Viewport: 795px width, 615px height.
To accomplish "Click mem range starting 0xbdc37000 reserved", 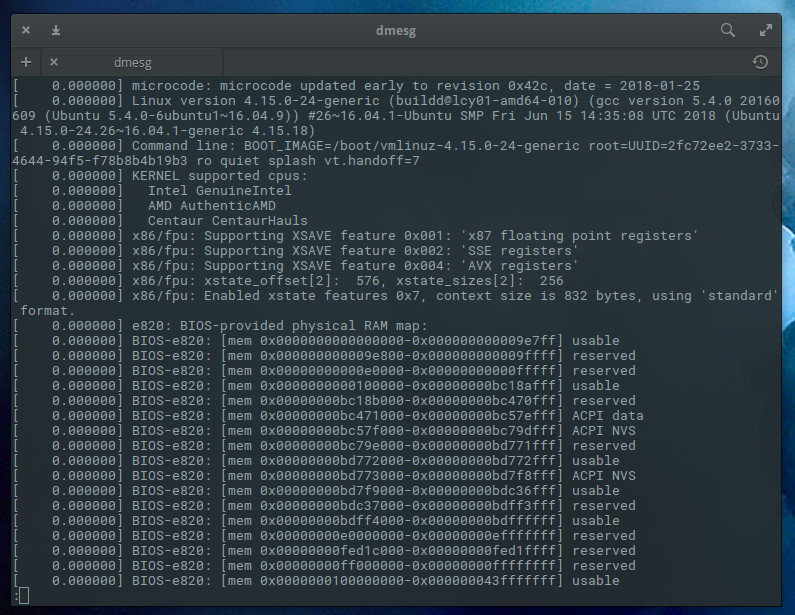I will coord(324,506).
